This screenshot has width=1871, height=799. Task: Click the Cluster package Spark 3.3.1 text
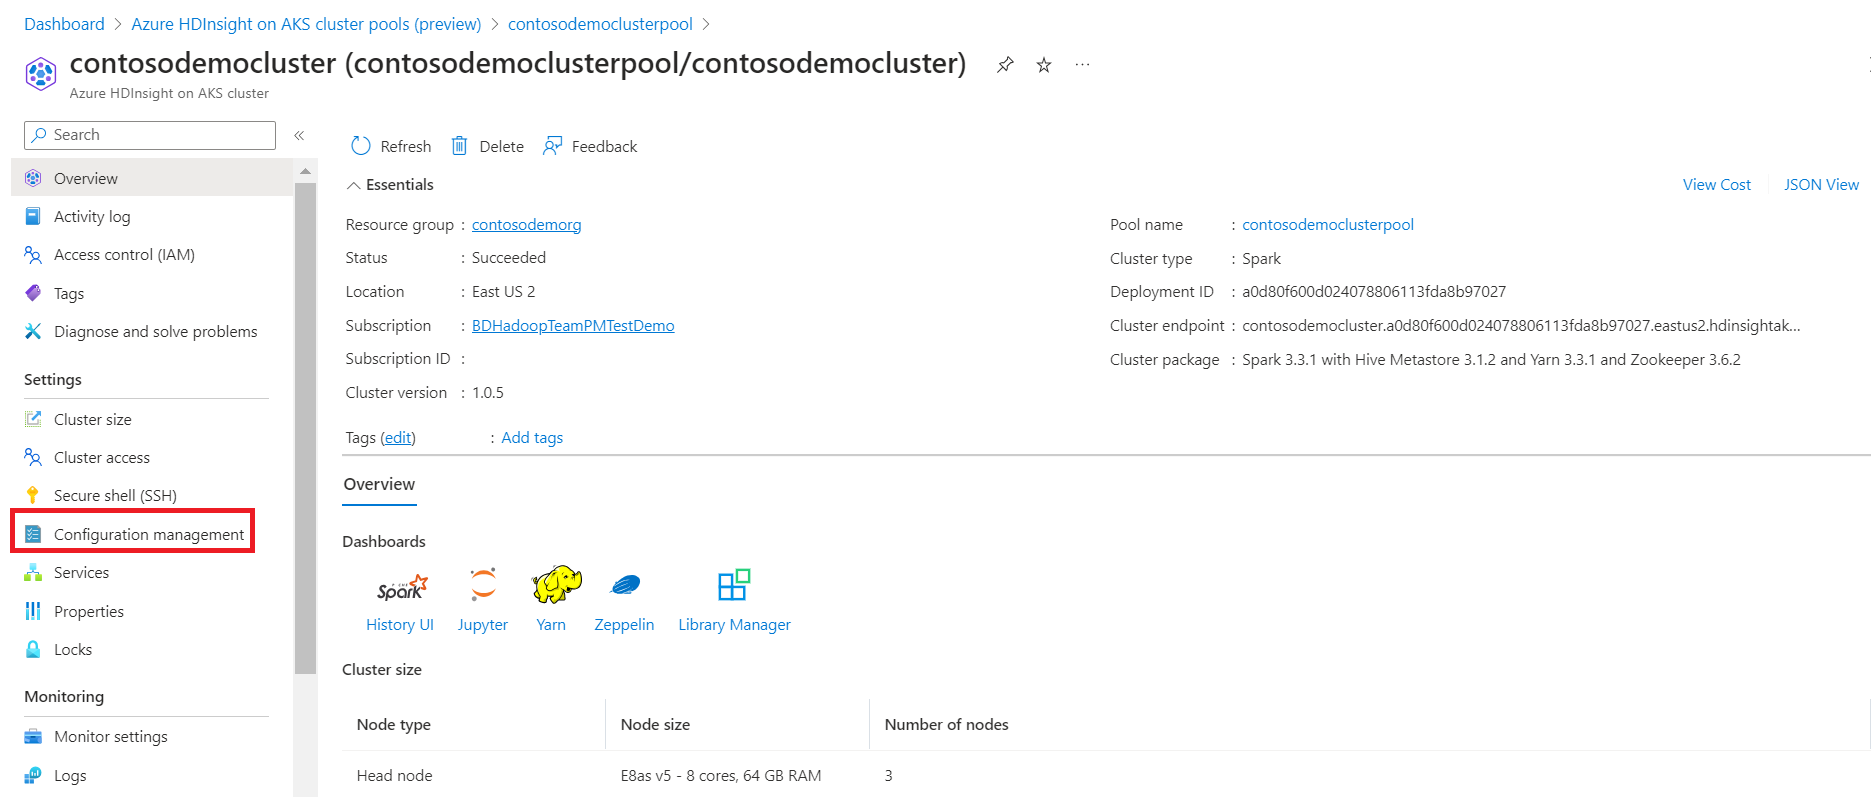pyautogui.click(x=1491, y=360)
